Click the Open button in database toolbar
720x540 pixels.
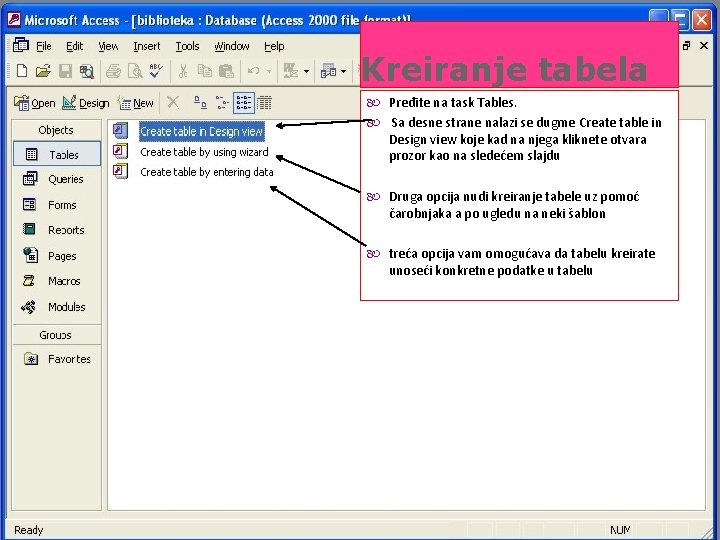tap(35, 103)
